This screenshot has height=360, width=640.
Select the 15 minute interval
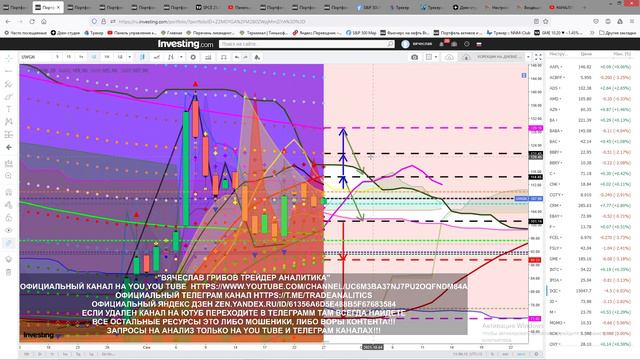69,57
